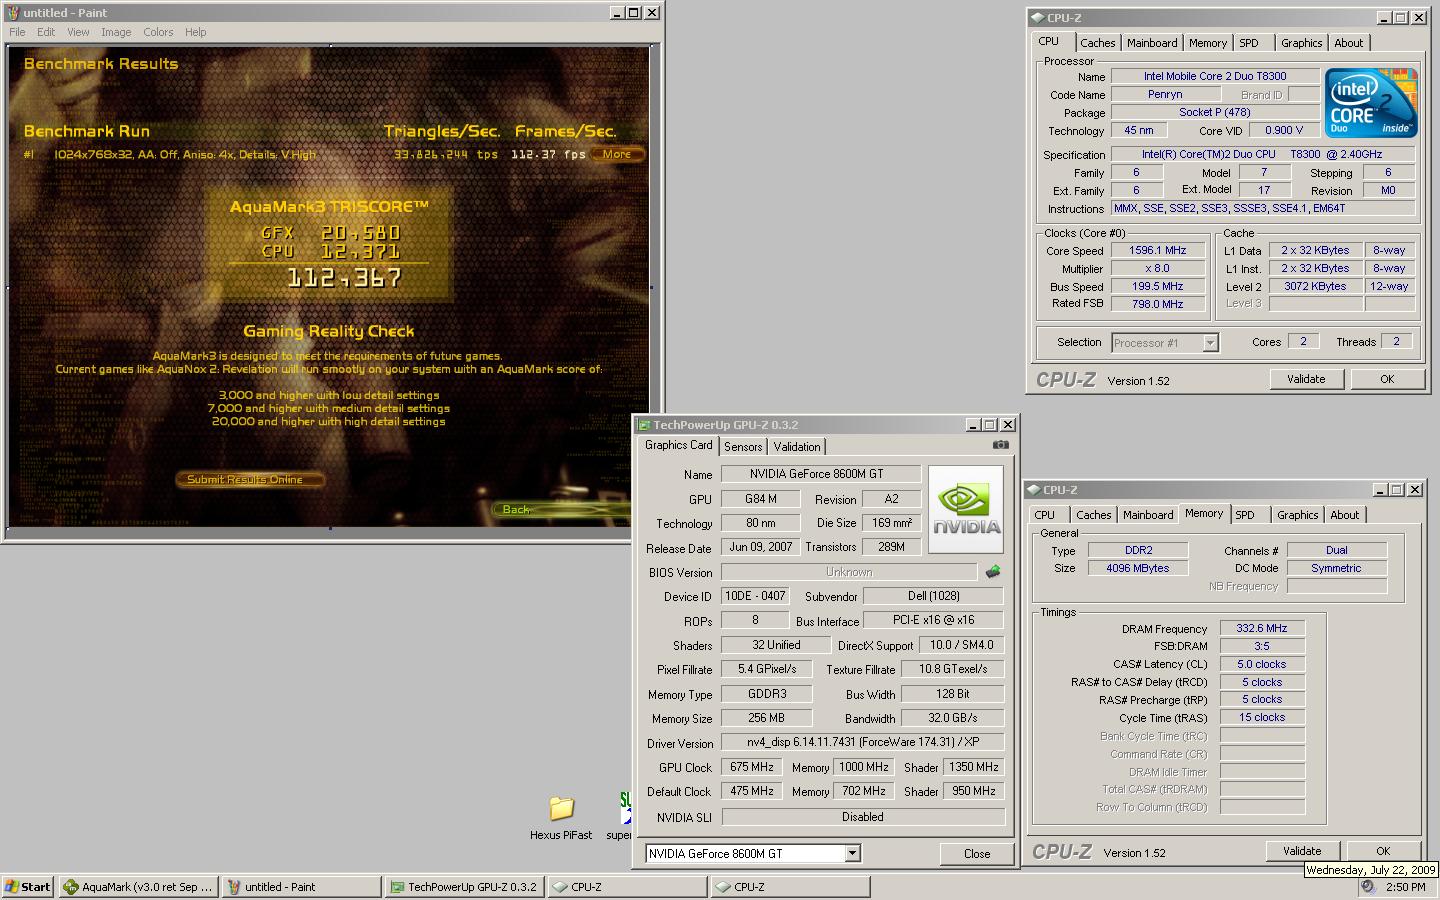Image resolution: width=1440 pixels, height=900 pixels.
Task: Open the Start menu
Action: pyautogui.click(x=28, y=887)
